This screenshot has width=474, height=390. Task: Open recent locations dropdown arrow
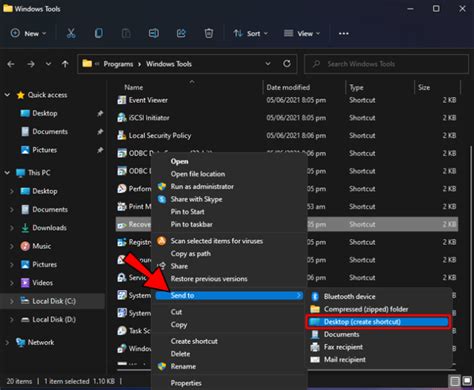(x=48, y=64)
